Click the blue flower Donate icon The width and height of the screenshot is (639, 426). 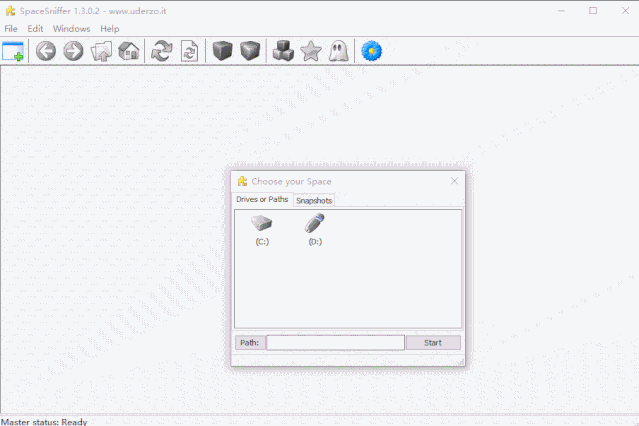coord(372,51)
